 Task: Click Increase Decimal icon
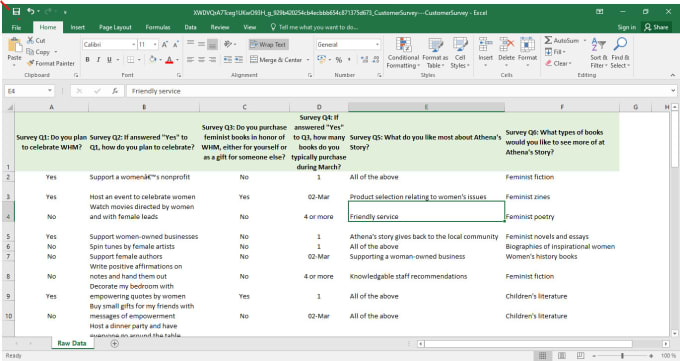point(364,60)
